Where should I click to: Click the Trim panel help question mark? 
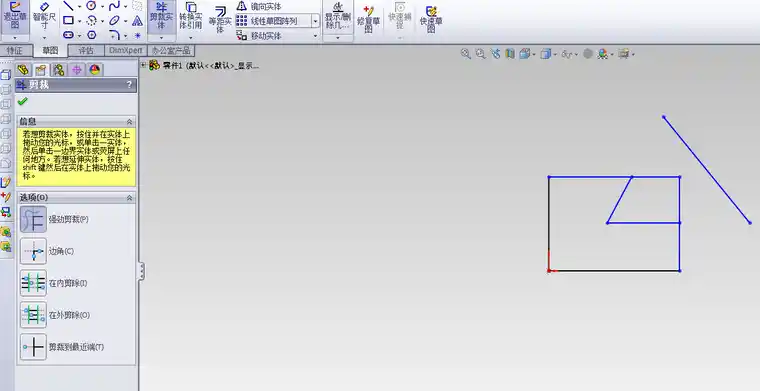(x=129, y=85)
